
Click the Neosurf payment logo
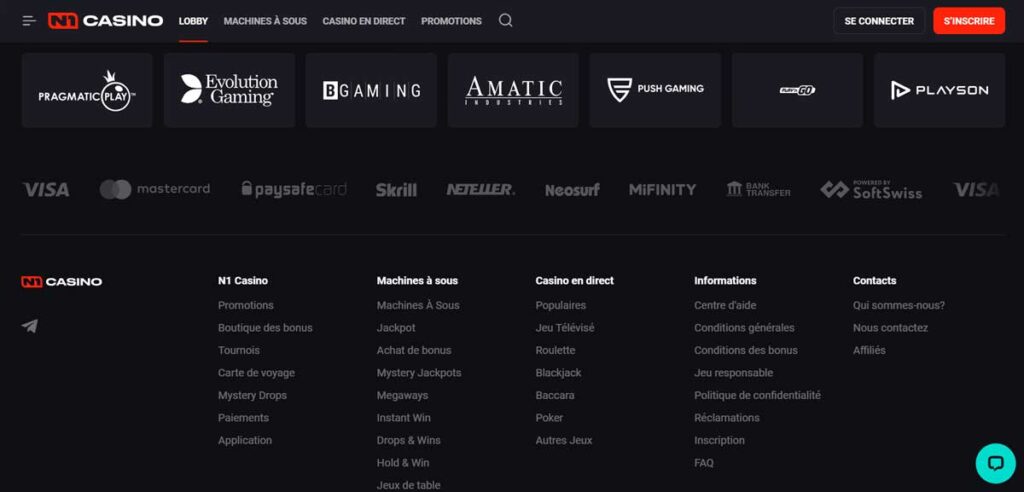click(572, 190)
